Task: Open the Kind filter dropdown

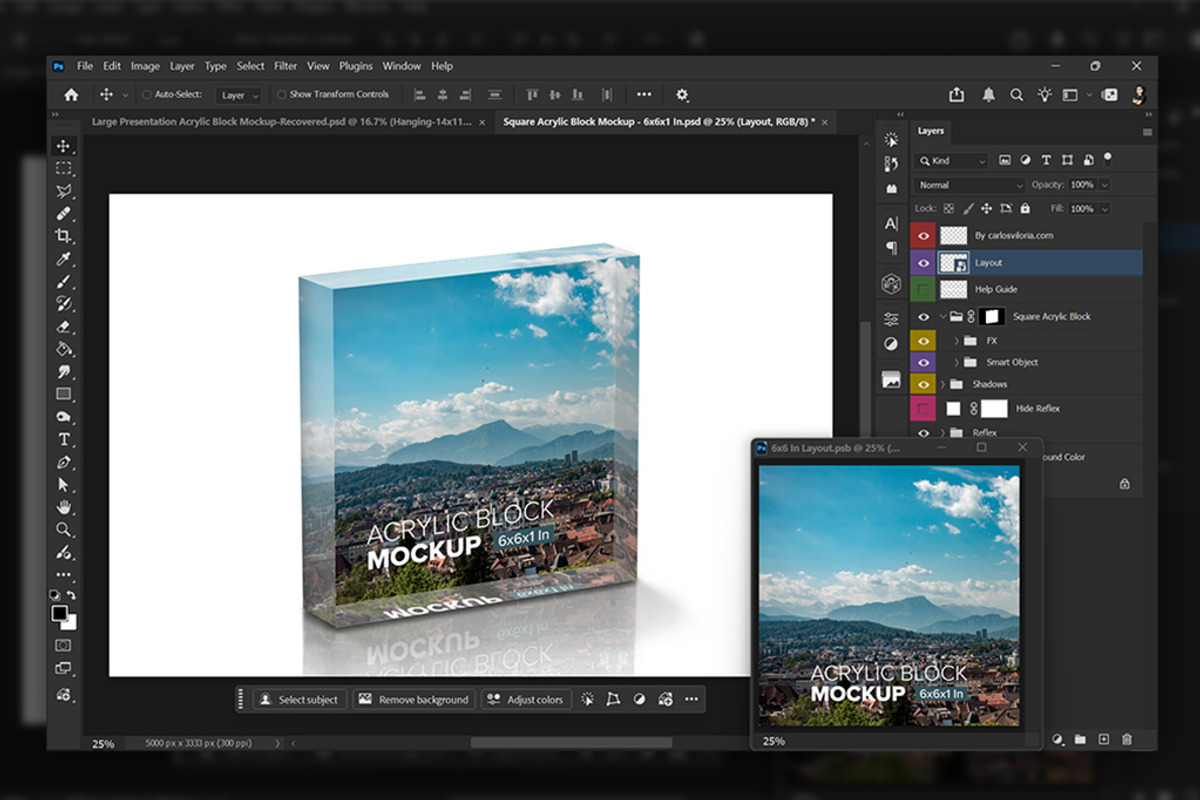Action: [x=952, y=160]
